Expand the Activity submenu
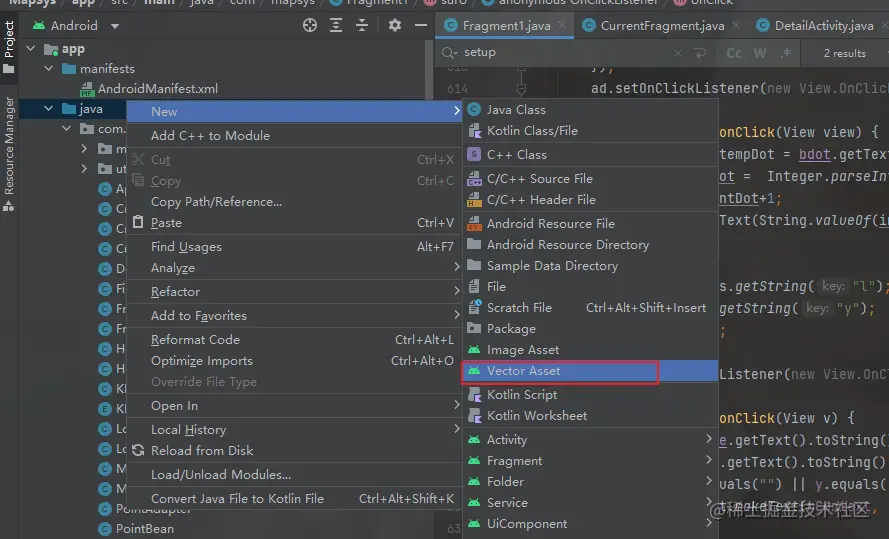This screenshot has width=889, height=539. [591, 439]
